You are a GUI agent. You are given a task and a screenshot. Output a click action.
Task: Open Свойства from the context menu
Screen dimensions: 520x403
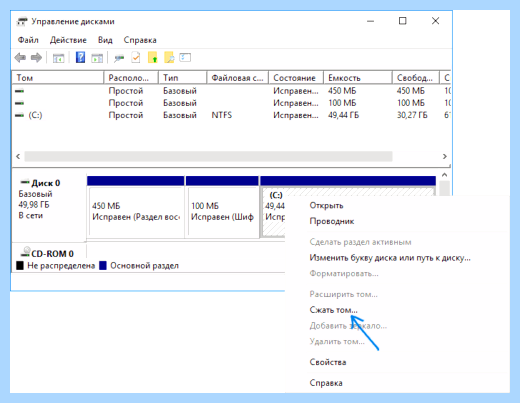328,362
